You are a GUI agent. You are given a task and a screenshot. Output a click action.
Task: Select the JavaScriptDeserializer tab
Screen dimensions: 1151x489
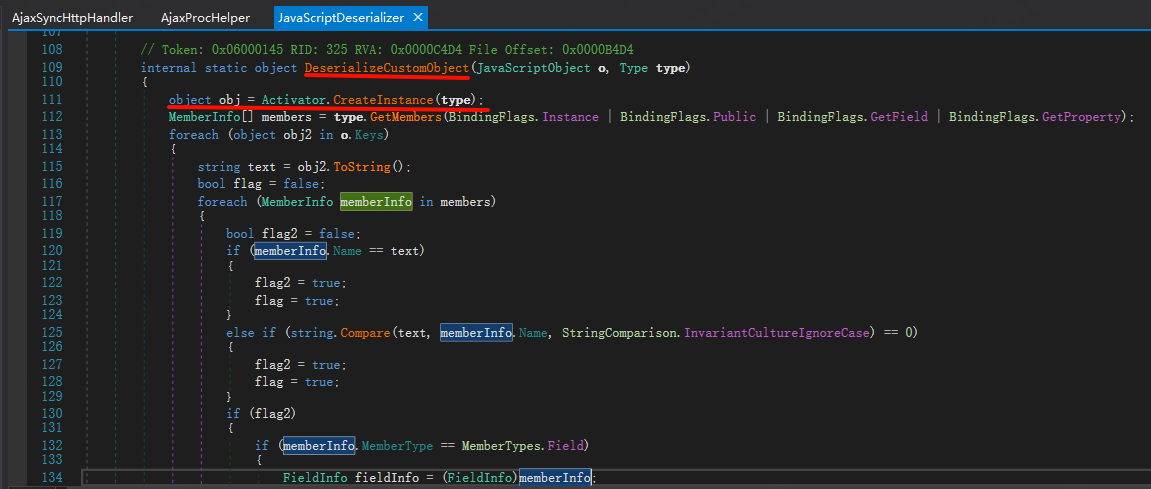pyautogui.click(x=341, y=18)
